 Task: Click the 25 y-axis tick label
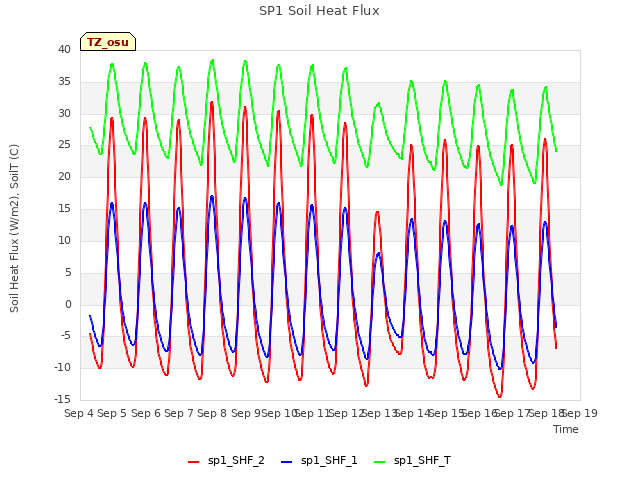[x=64, y=145]
